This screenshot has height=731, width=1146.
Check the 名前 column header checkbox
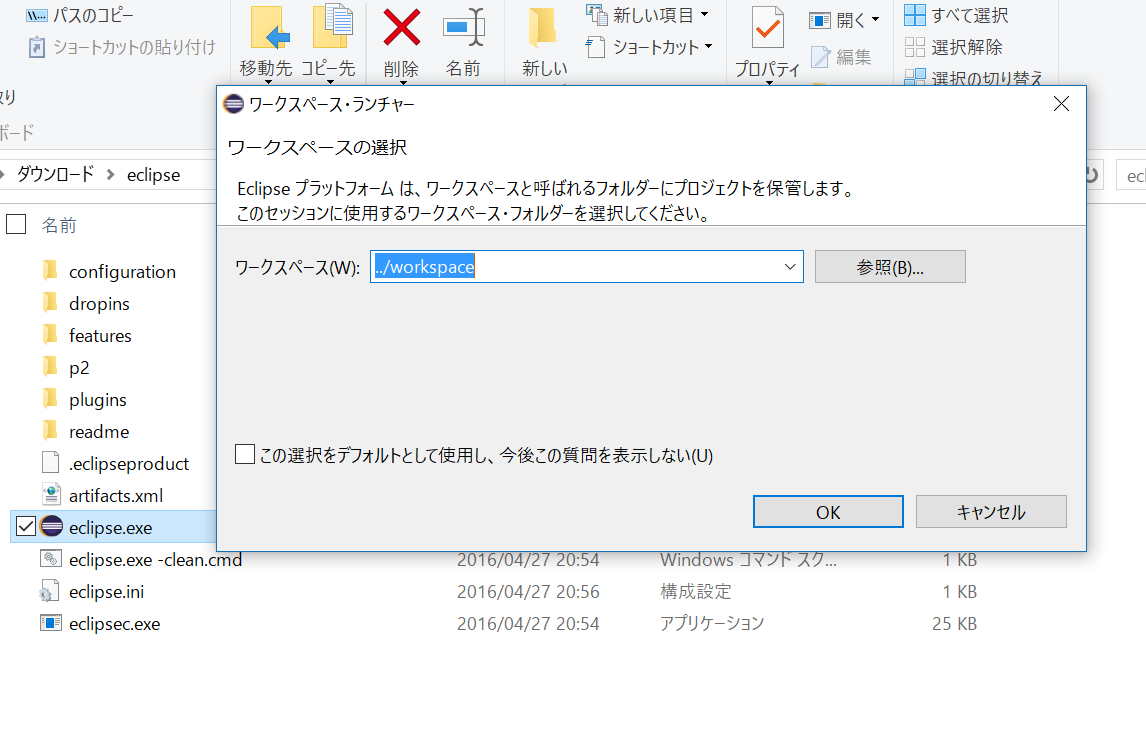click(16, 225)
